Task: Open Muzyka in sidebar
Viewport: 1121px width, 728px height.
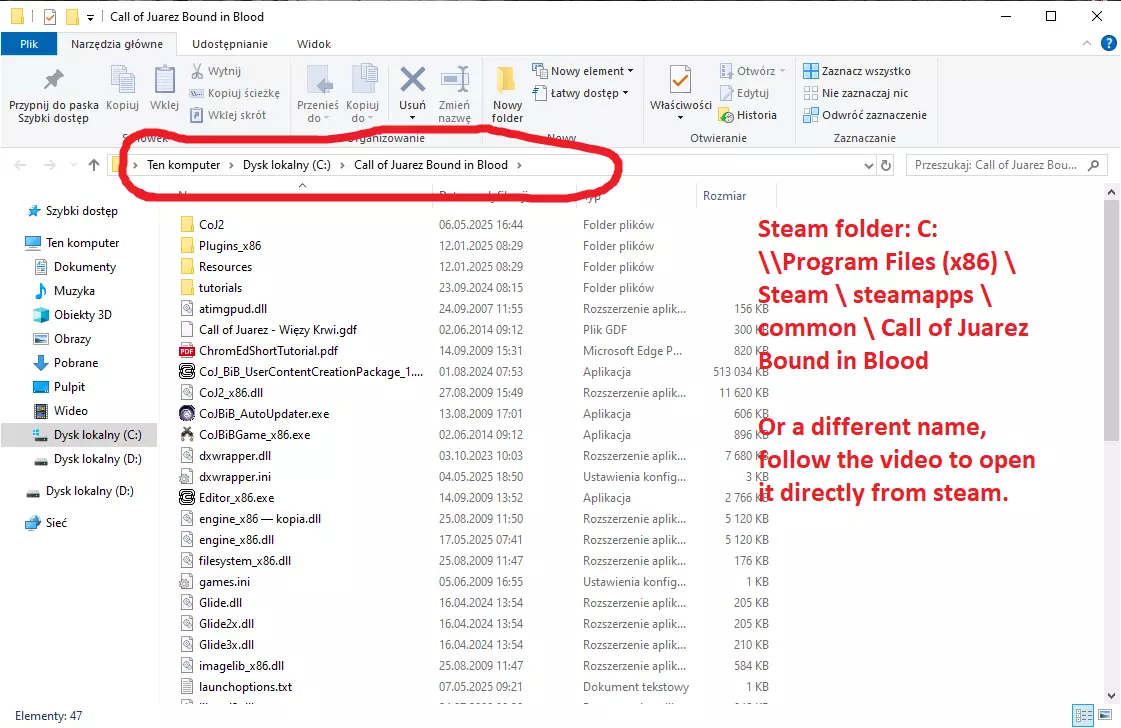Action: click(x=64, y=291)
